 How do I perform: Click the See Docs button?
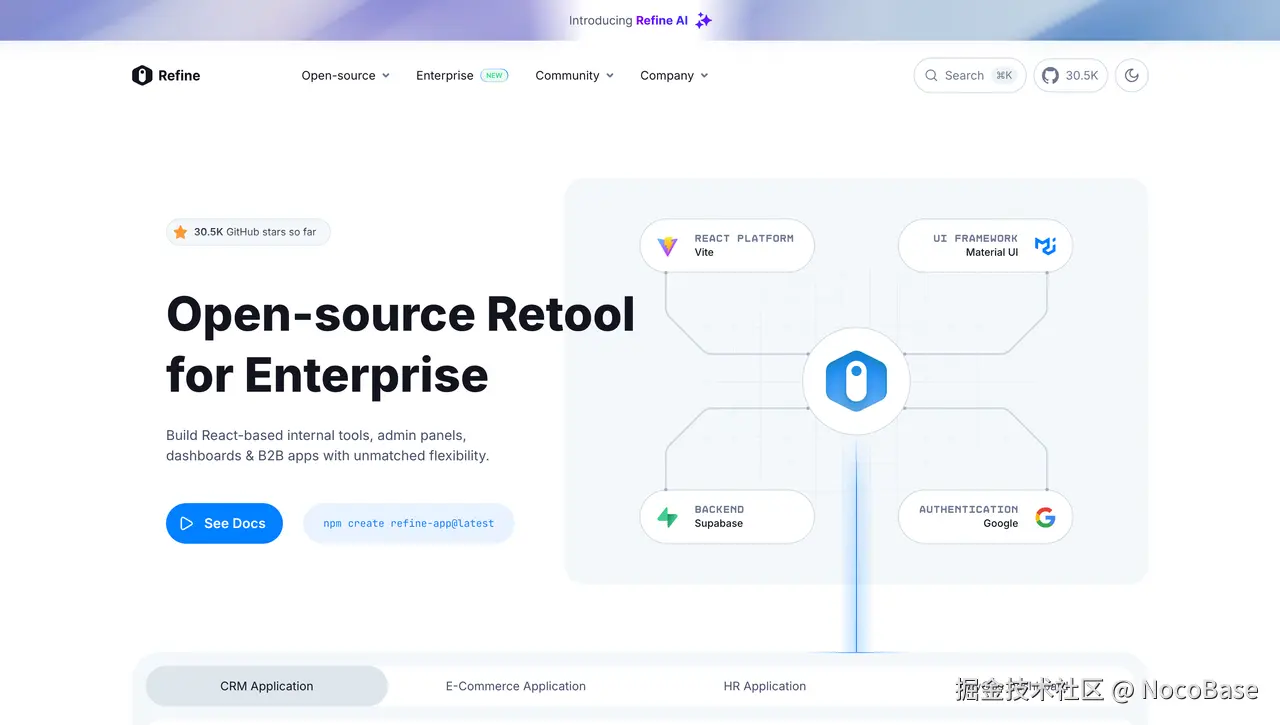point(224,523)
